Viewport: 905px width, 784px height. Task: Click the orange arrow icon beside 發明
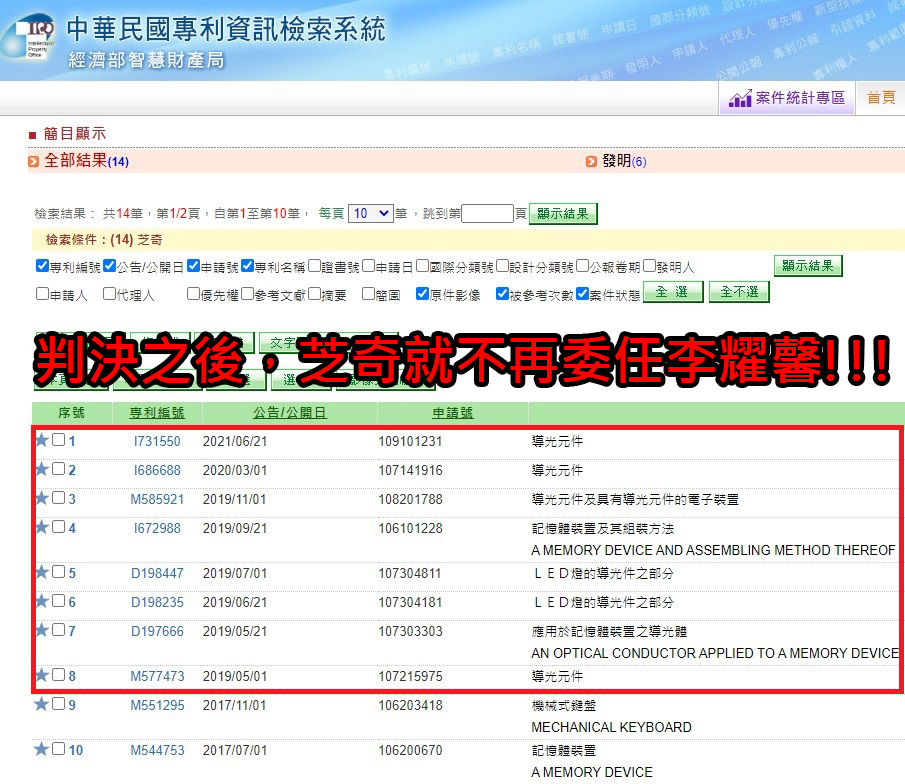591,162
